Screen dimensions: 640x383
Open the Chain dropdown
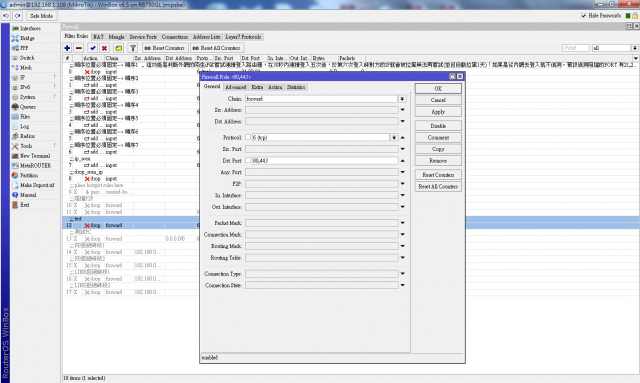[402, 99]
